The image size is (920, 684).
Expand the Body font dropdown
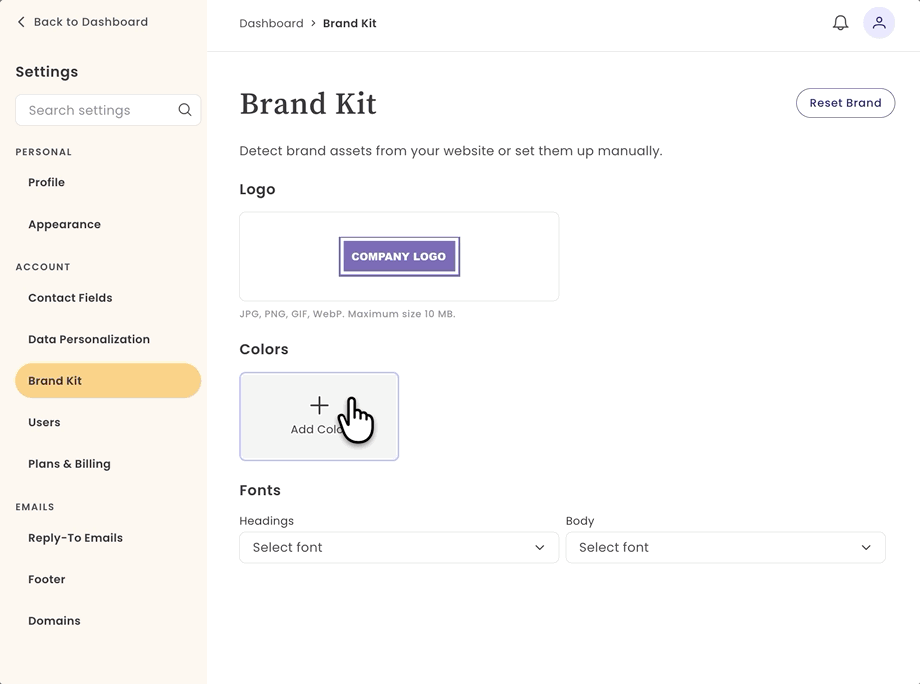tap(725, 547)
